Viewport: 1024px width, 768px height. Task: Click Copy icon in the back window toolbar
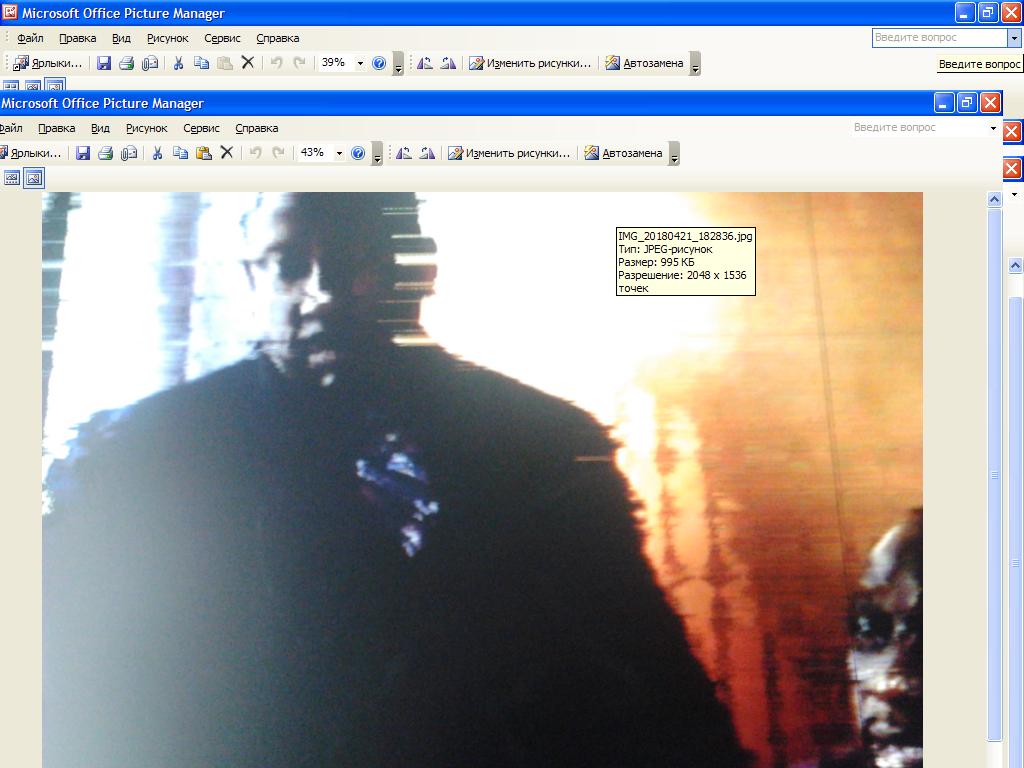(x=201, y=63)
